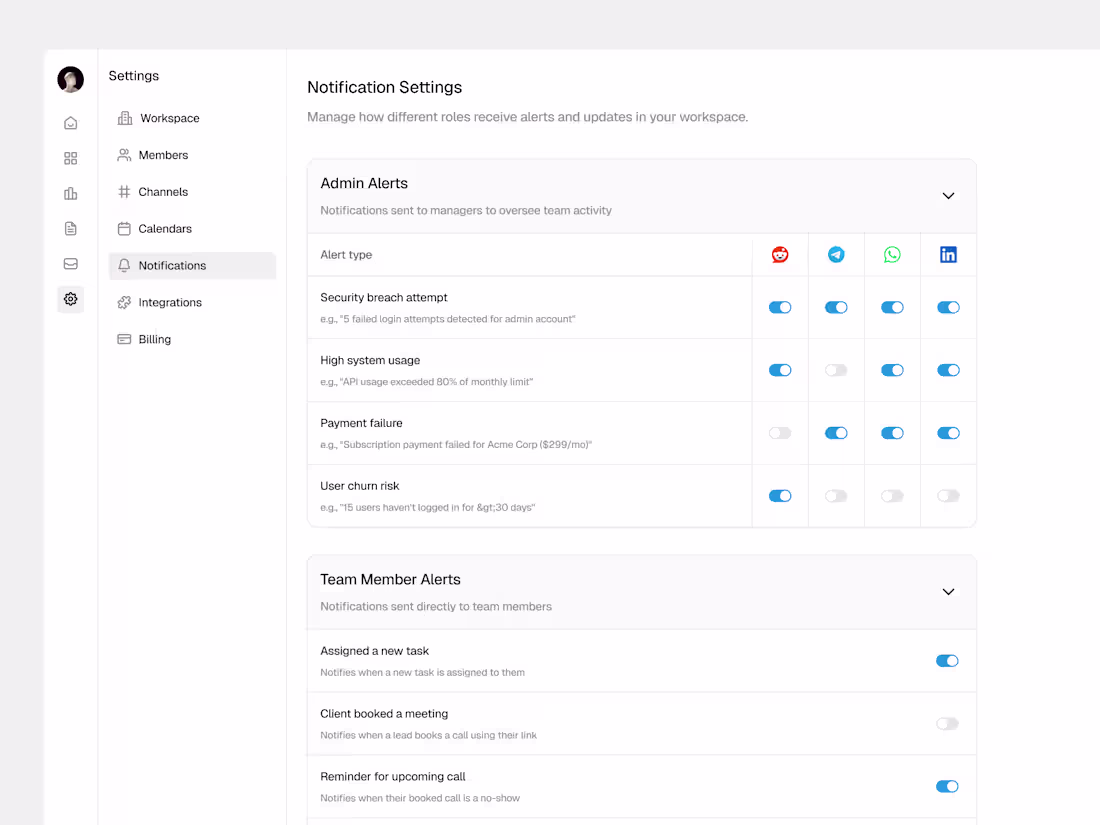Open the Members settings page
The height and width of the screenshot is (825, 1100).
(161, 155)
